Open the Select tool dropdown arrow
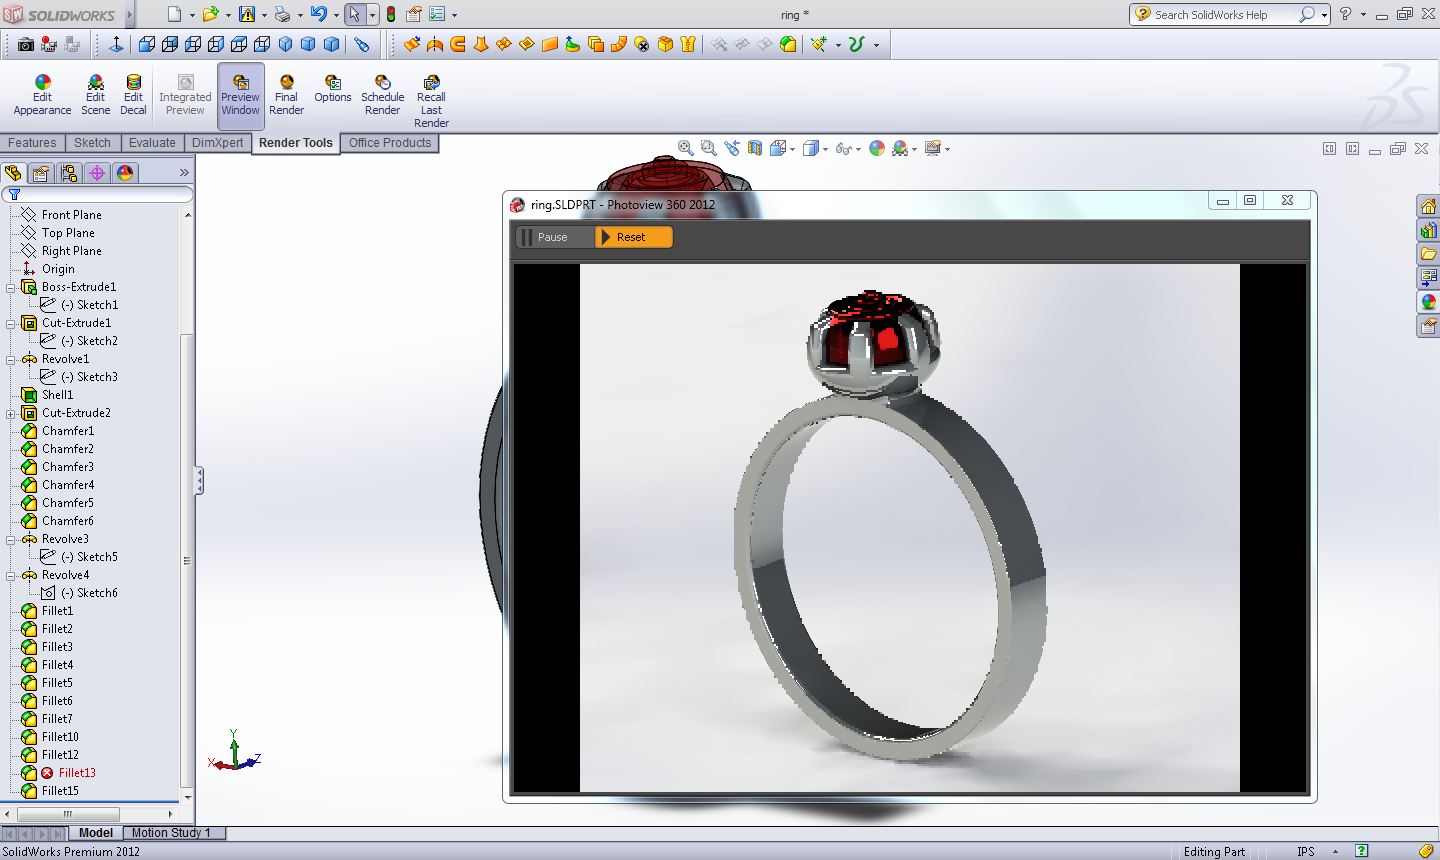This screenshot has width=1440, height=860. coord(372,15)
